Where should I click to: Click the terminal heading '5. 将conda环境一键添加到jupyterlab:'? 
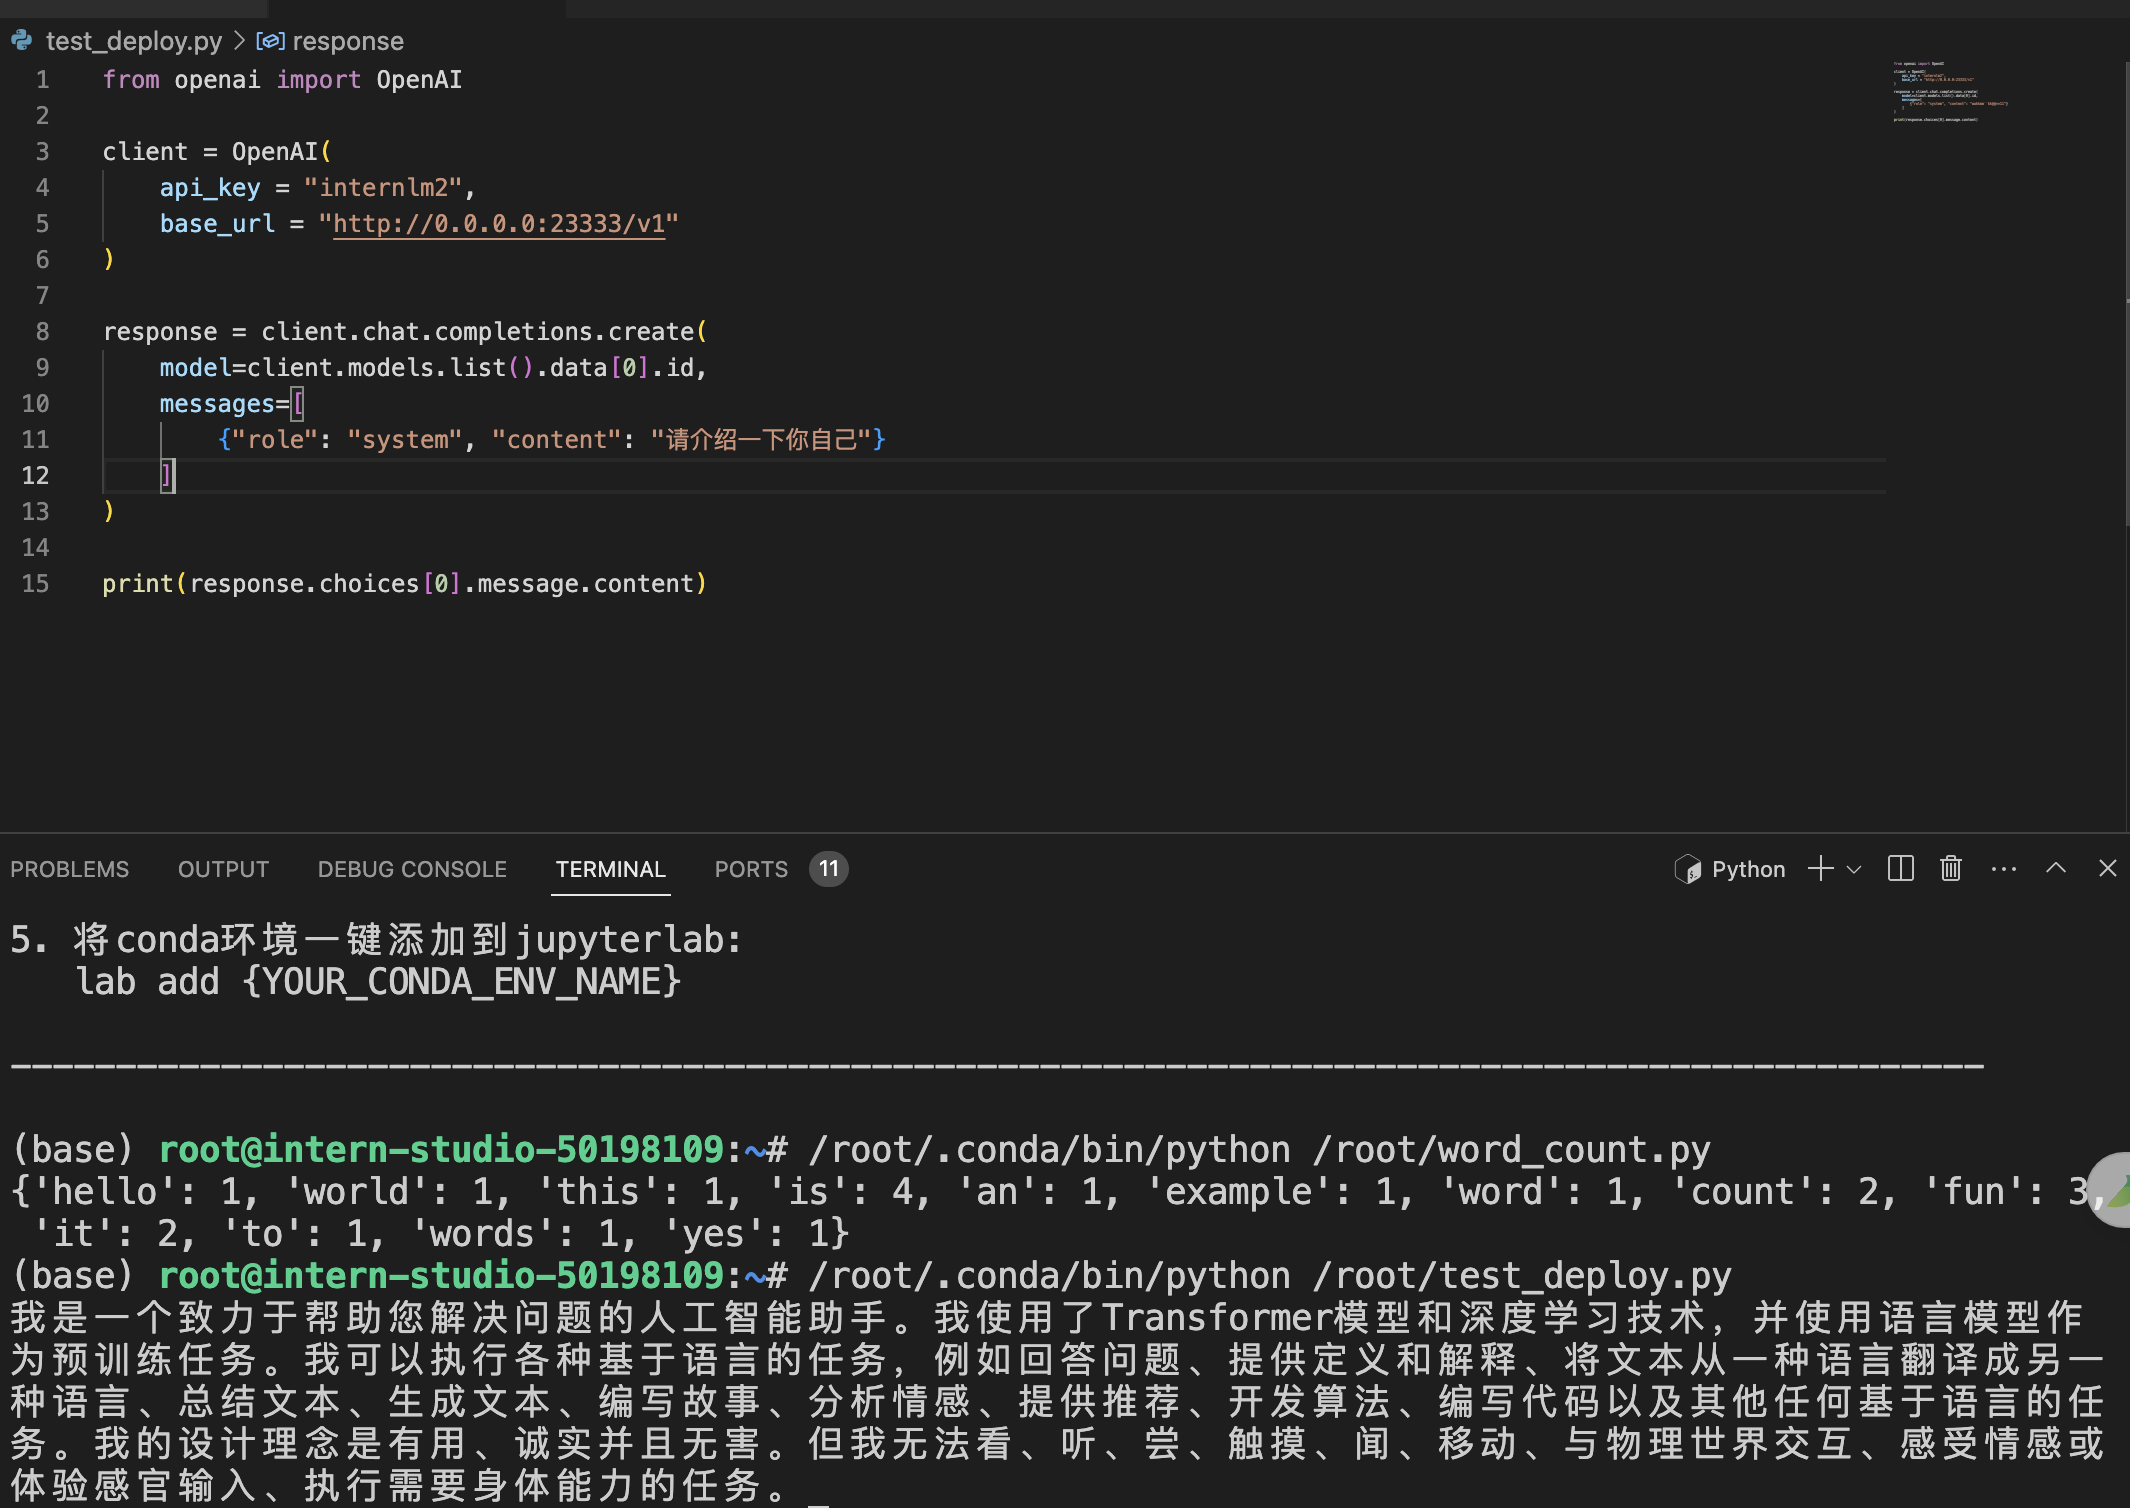pyautogui.click(x=376, y=939)
